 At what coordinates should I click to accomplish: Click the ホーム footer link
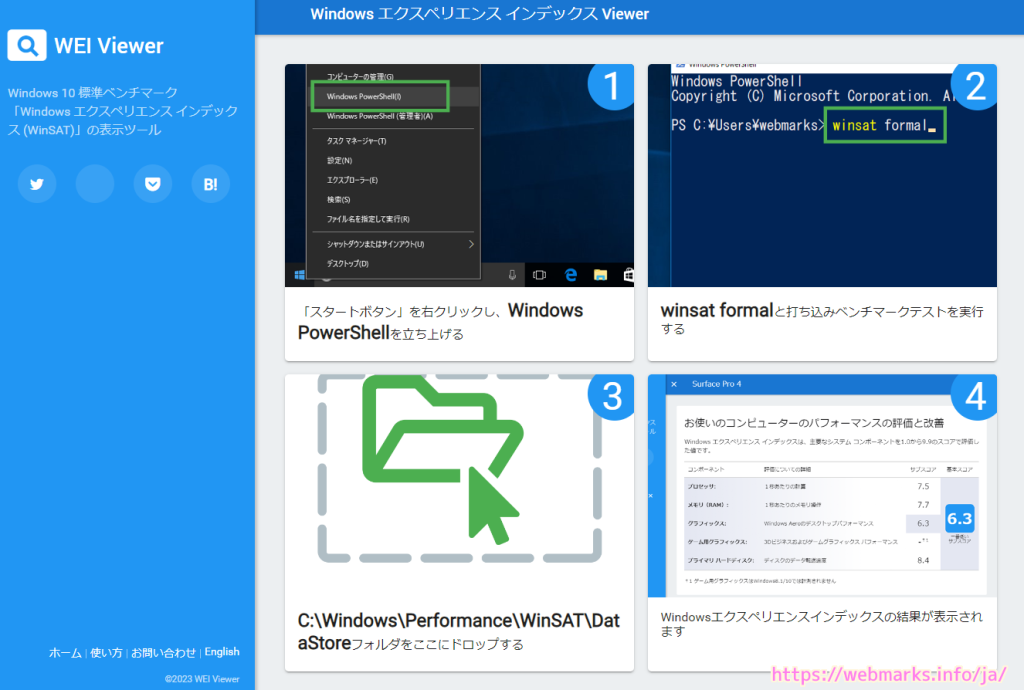[65, 652]
